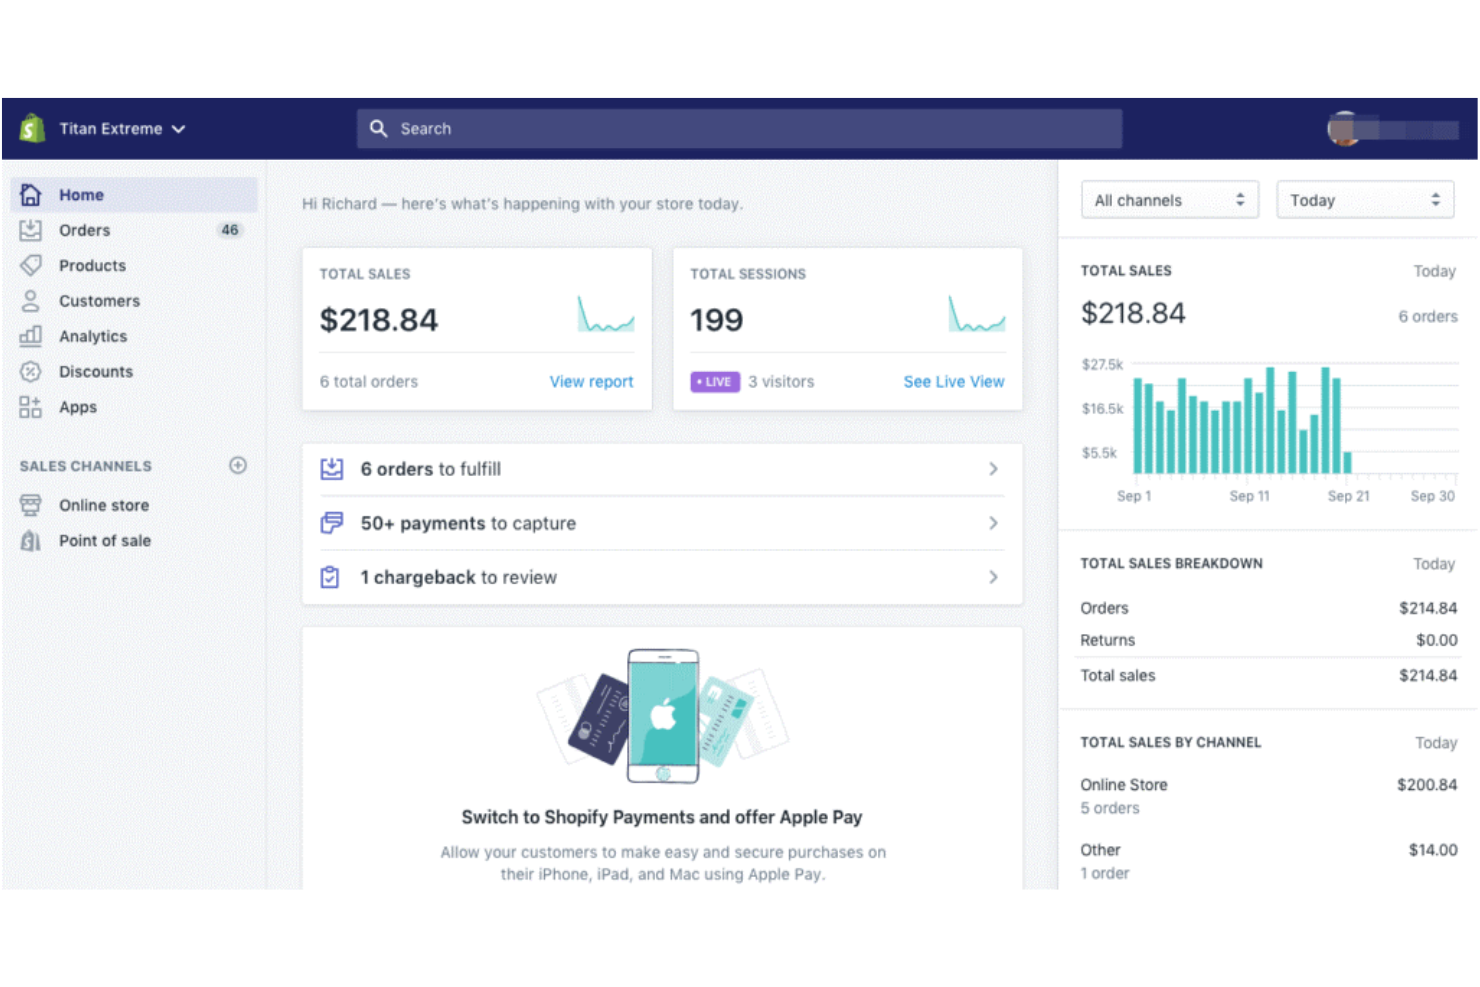Click the Online store storefront icon
The width and height of the screenshot is (1480, 987).
(31, 505)
